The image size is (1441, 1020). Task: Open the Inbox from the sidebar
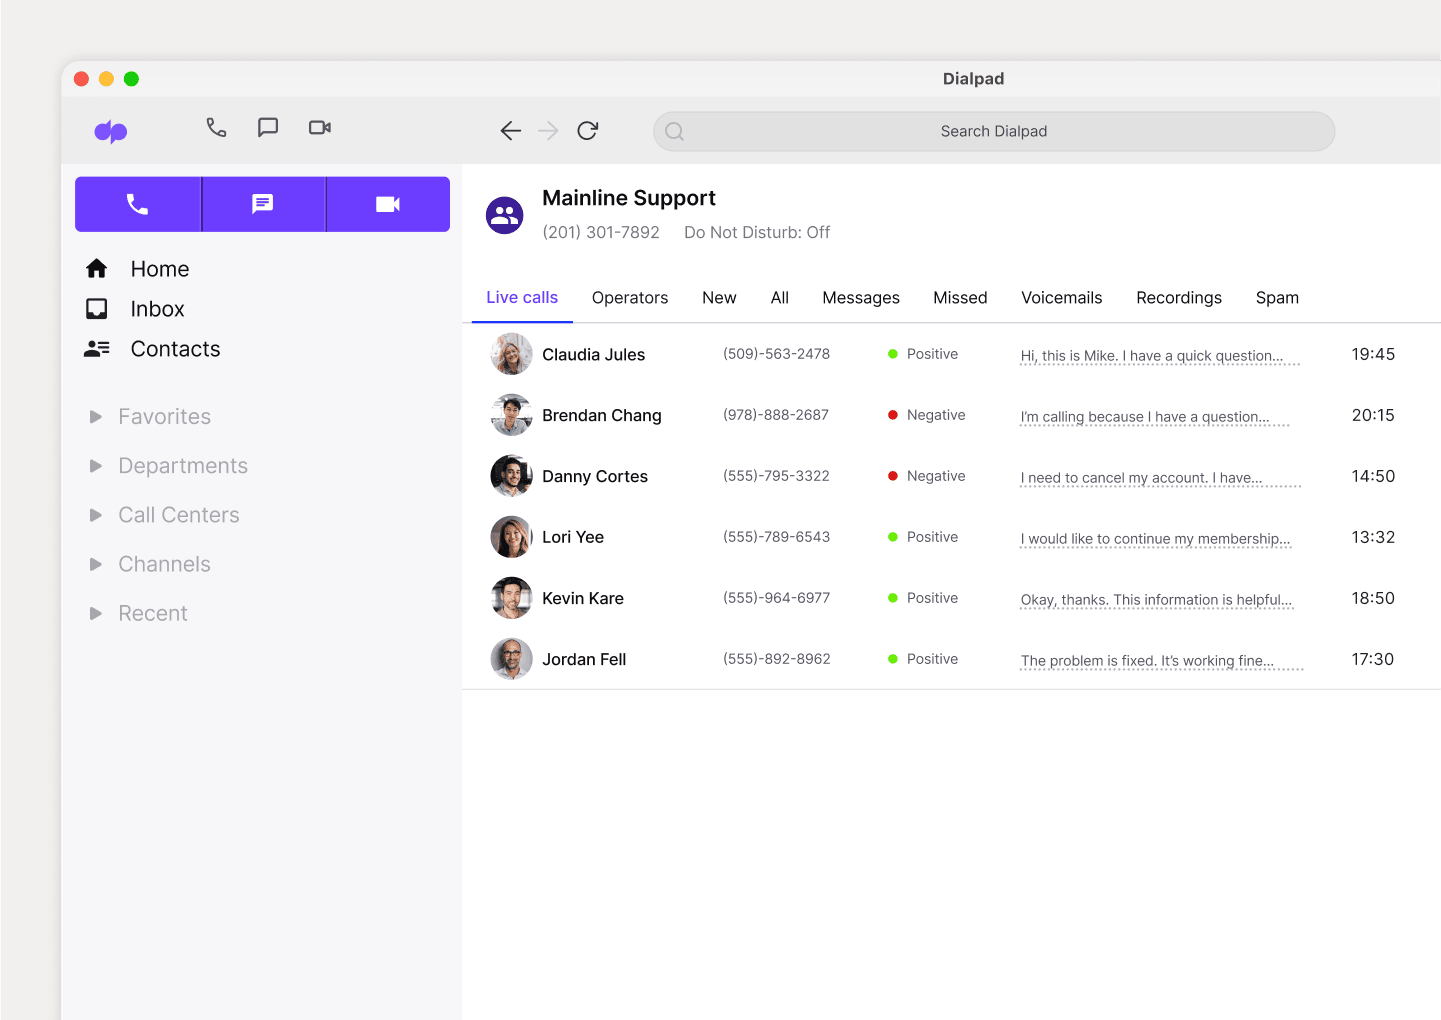pos(157,308)
